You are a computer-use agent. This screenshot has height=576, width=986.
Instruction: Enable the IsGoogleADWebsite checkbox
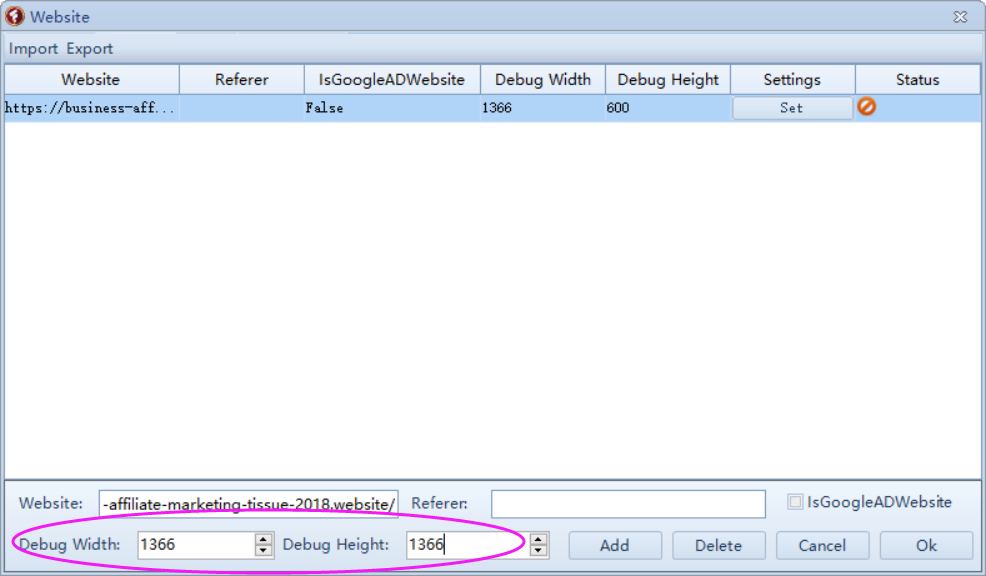pyautogui.click(x=795, y=502)
